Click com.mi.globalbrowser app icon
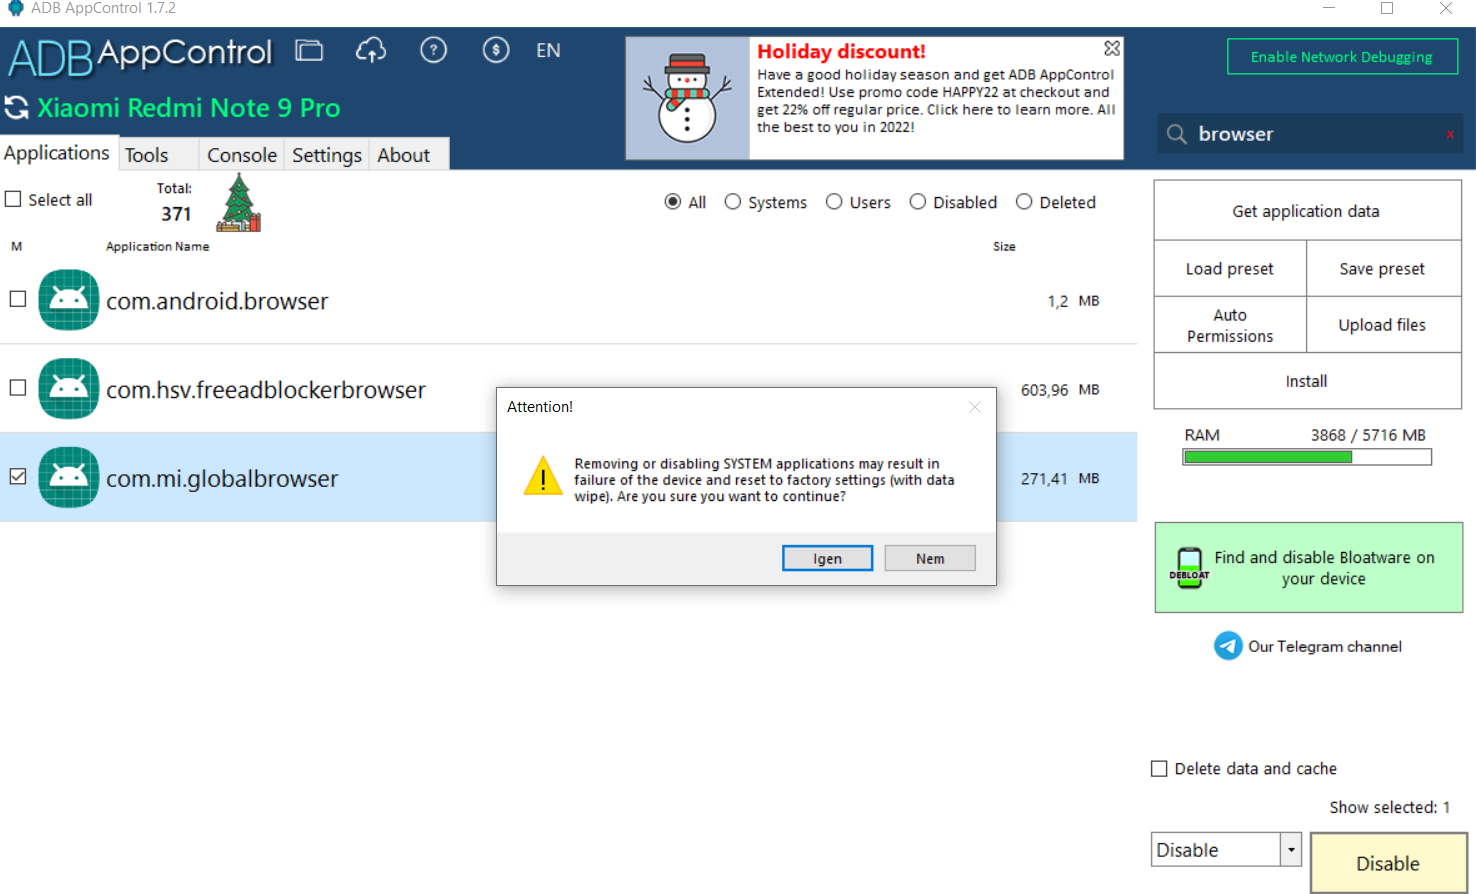 coord(68,477)
